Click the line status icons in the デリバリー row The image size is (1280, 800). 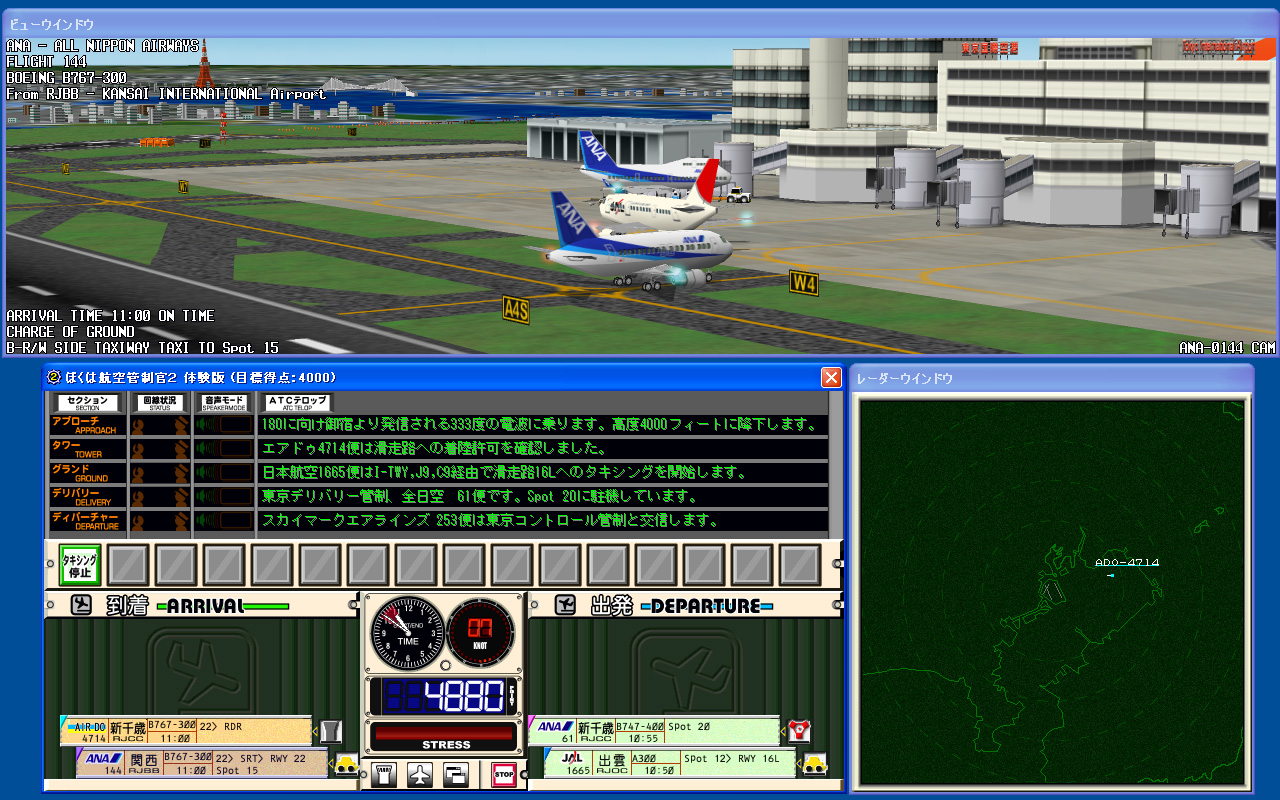coord(160,496)
